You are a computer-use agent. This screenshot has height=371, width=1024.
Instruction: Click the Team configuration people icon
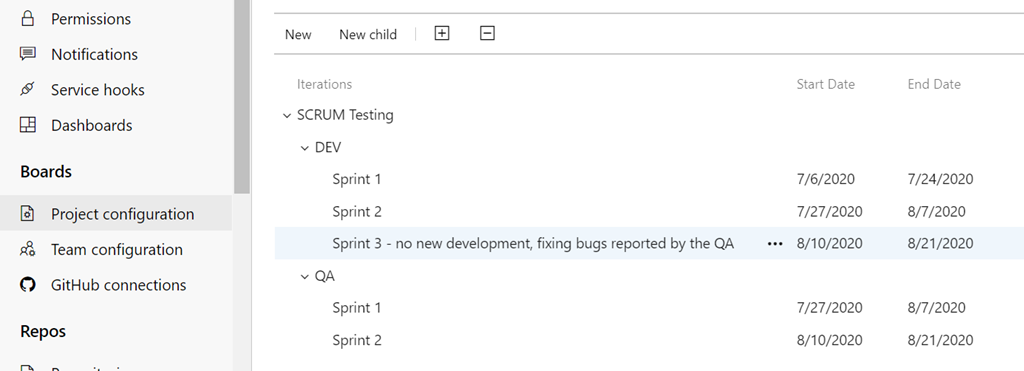click(x=27, y=249)
